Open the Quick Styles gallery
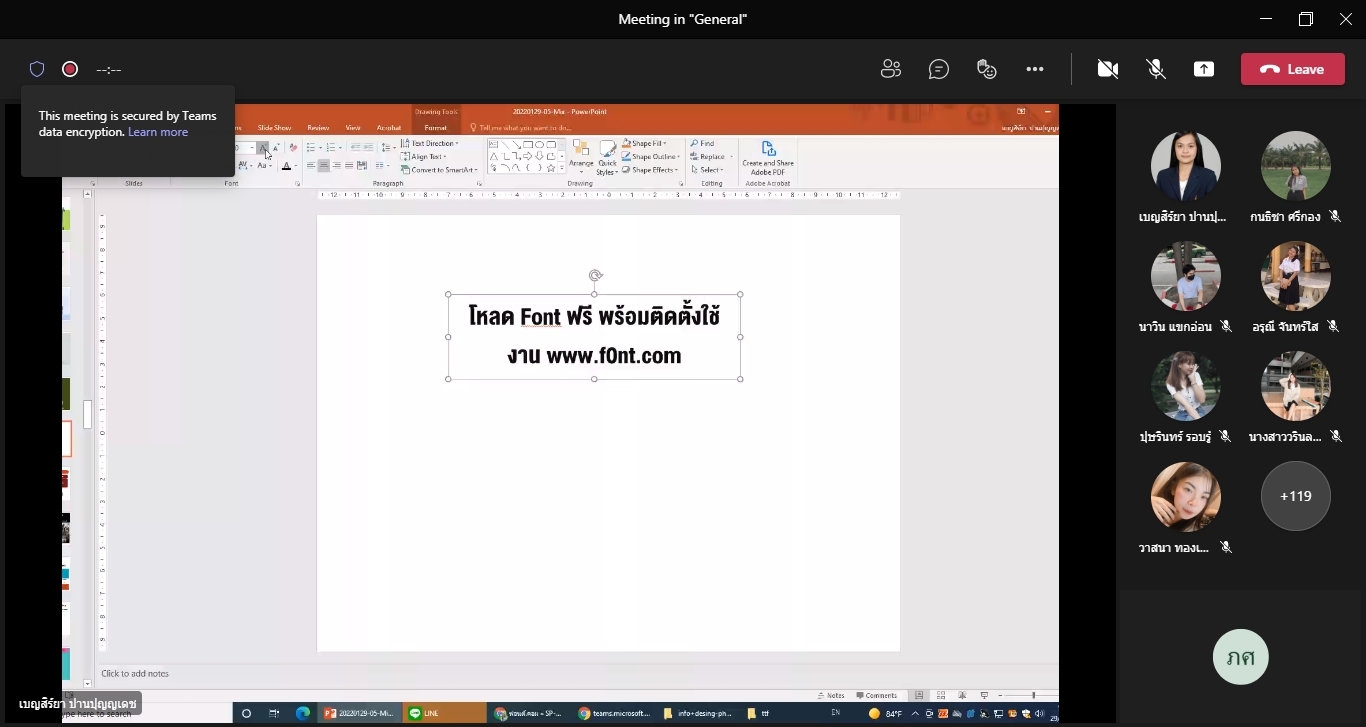1366x727 pixels. pos(607,156)
